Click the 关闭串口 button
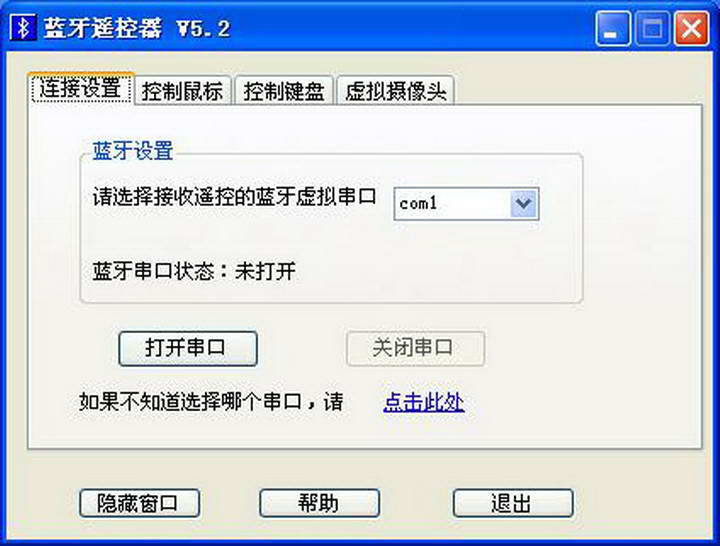 pos(415,349)
